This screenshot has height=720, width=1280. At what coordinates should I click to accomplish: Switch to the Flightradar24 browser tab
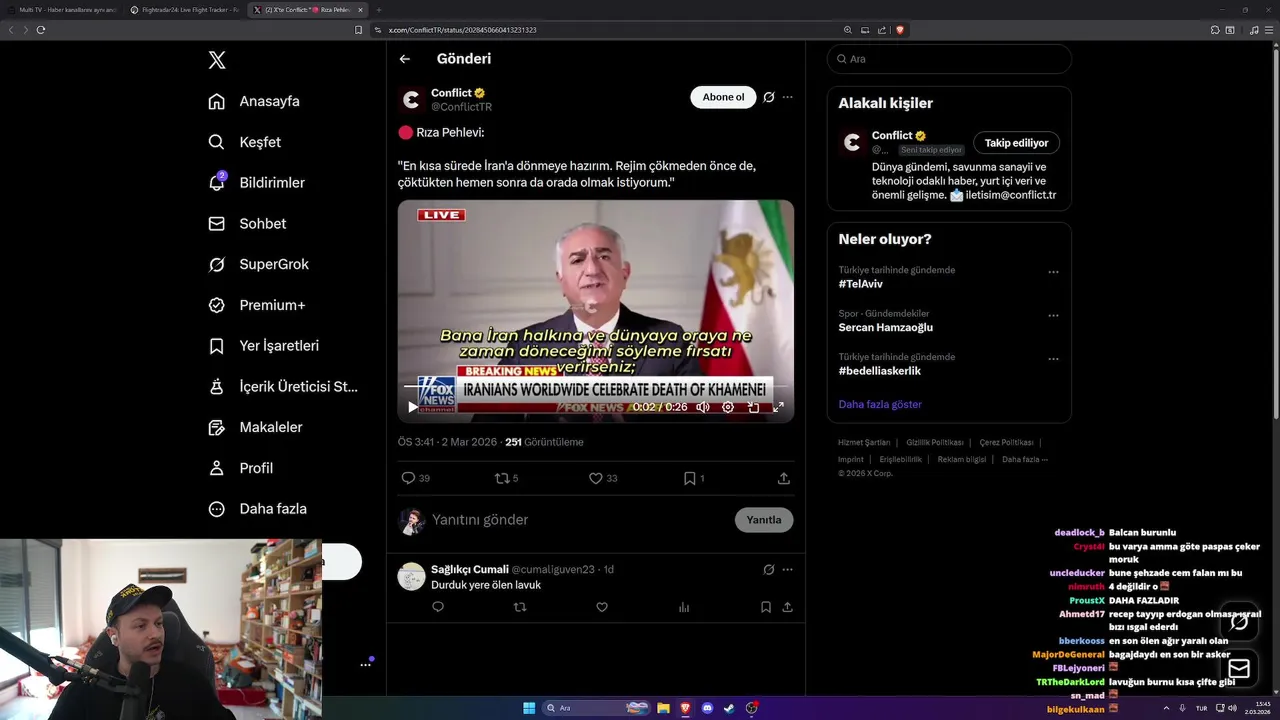pos(185,10)
